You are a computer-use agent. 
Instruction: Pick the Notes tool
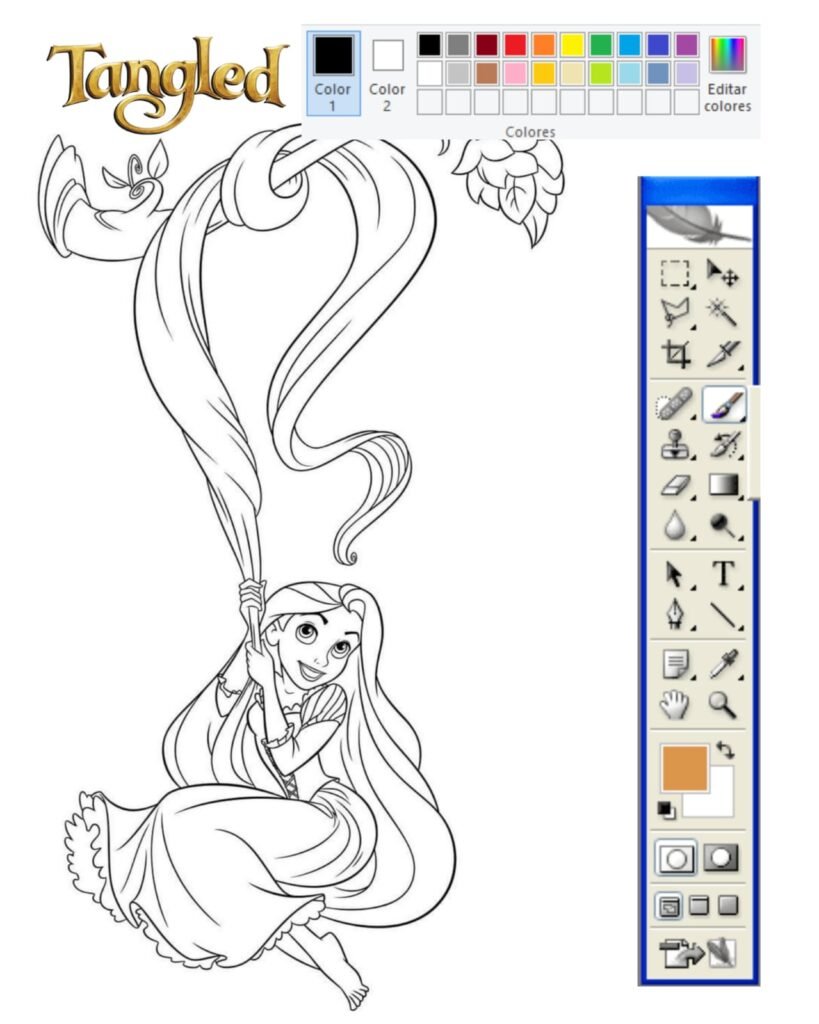coord(676,665)
